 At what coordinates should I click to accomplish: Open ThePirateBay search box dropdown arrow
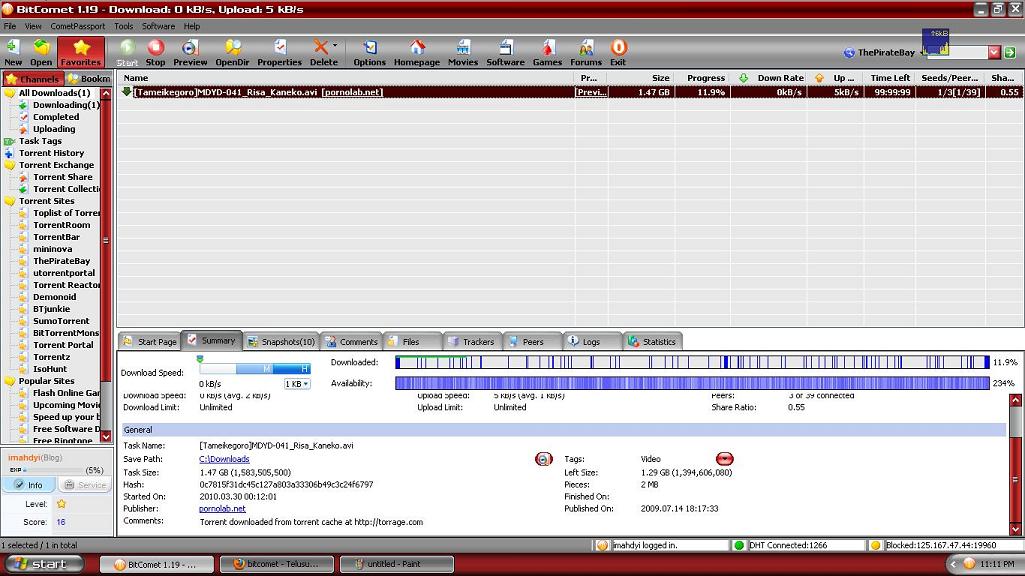tap(994, 53)
